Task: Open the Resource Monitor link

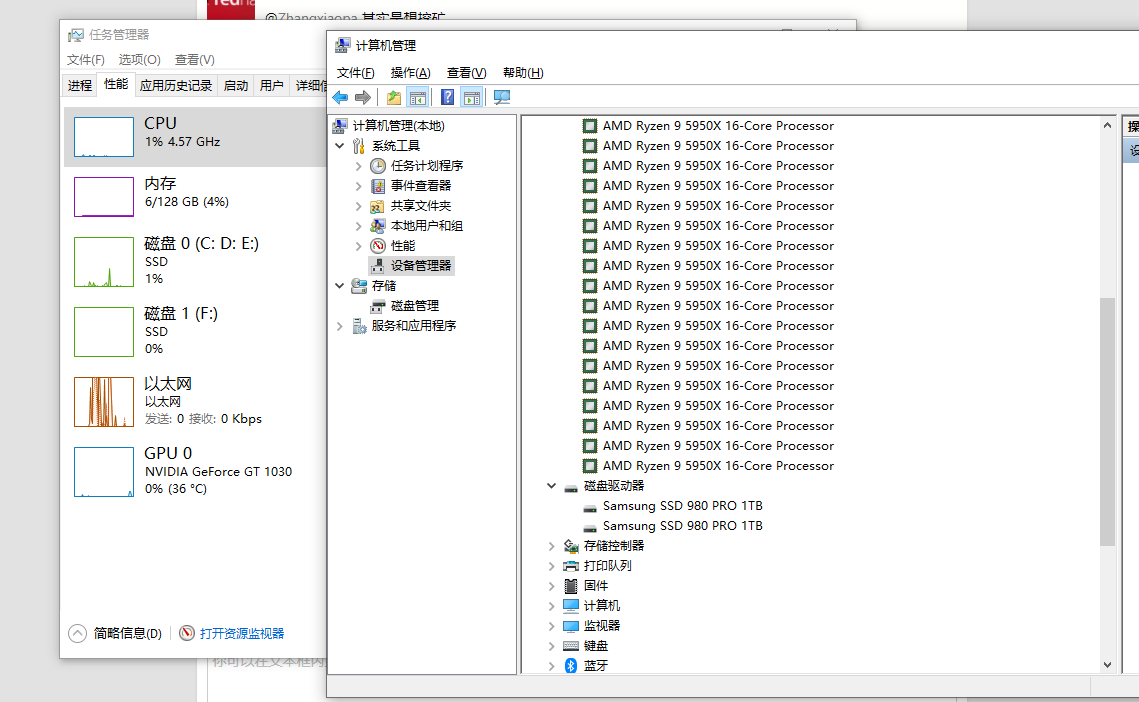Action: [241, 633]
